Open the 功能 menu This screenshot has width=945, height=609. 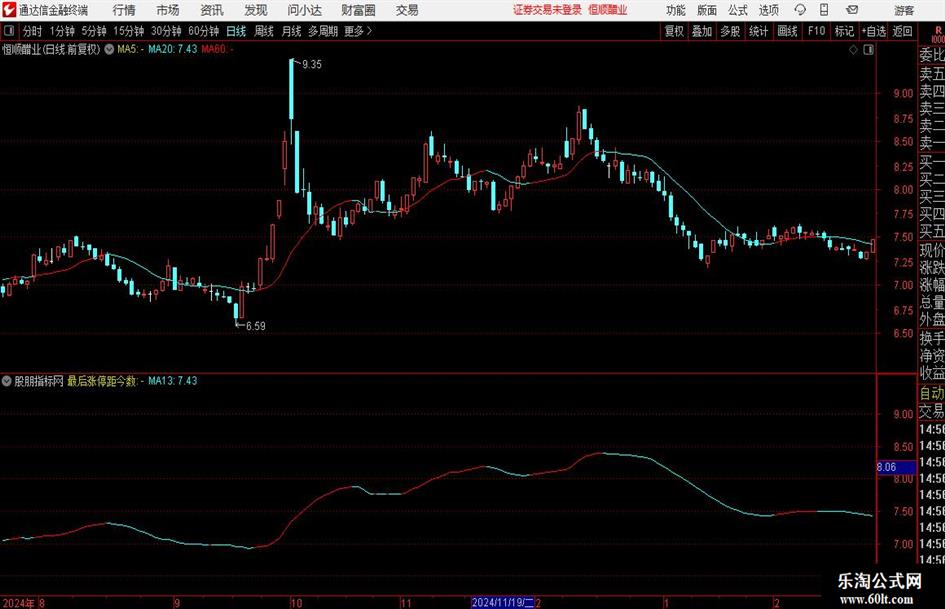pyautogui.click(x=676, y=10)
